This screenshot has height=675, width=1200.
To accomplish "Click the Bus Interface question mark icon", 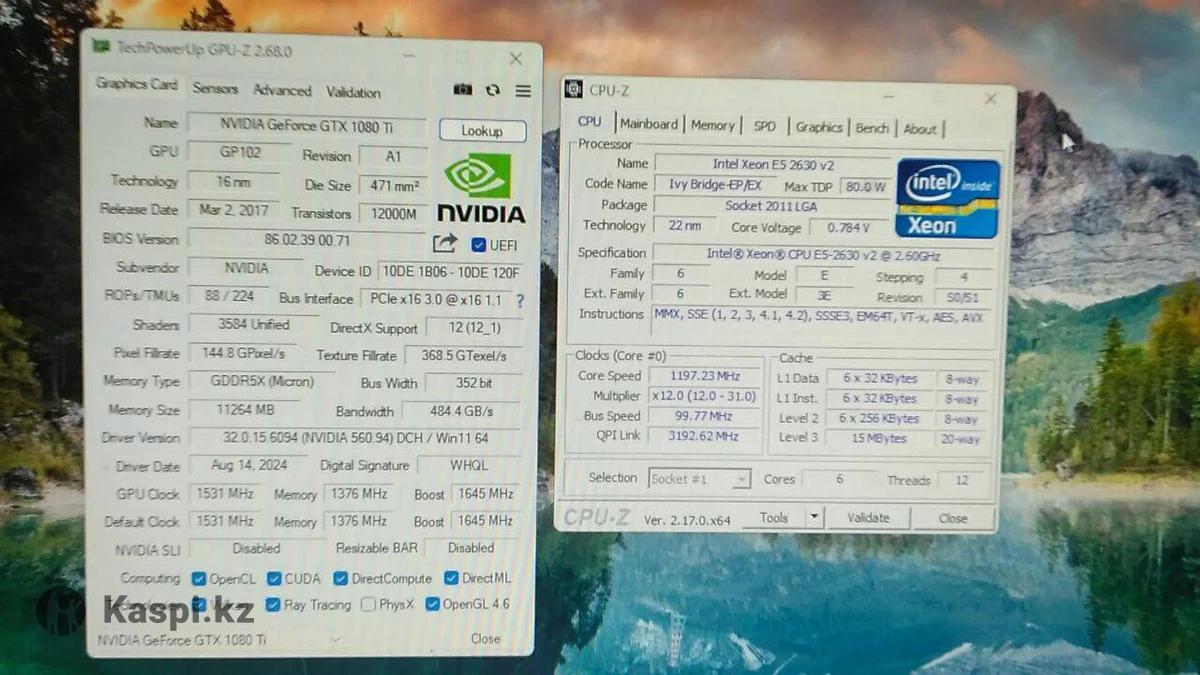I will [520, 300].
